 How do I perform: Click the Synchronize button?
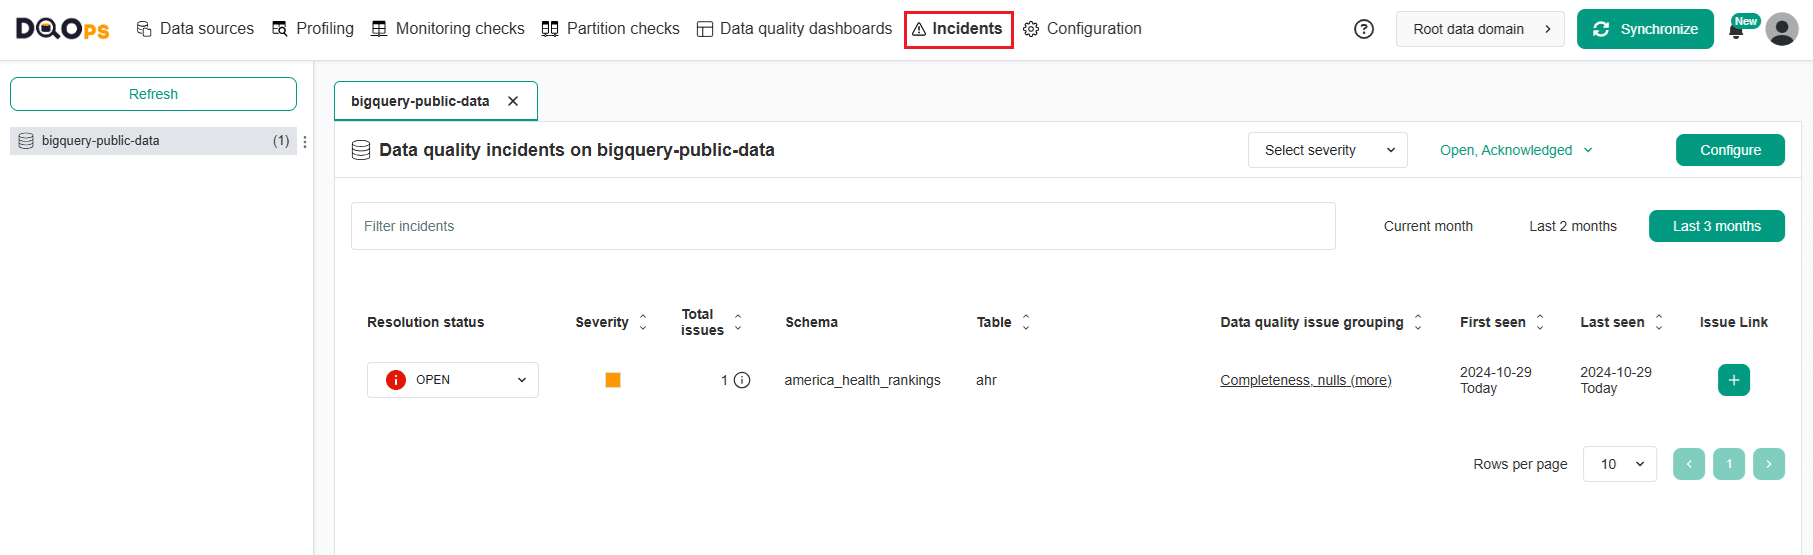tap(1645, 29)
